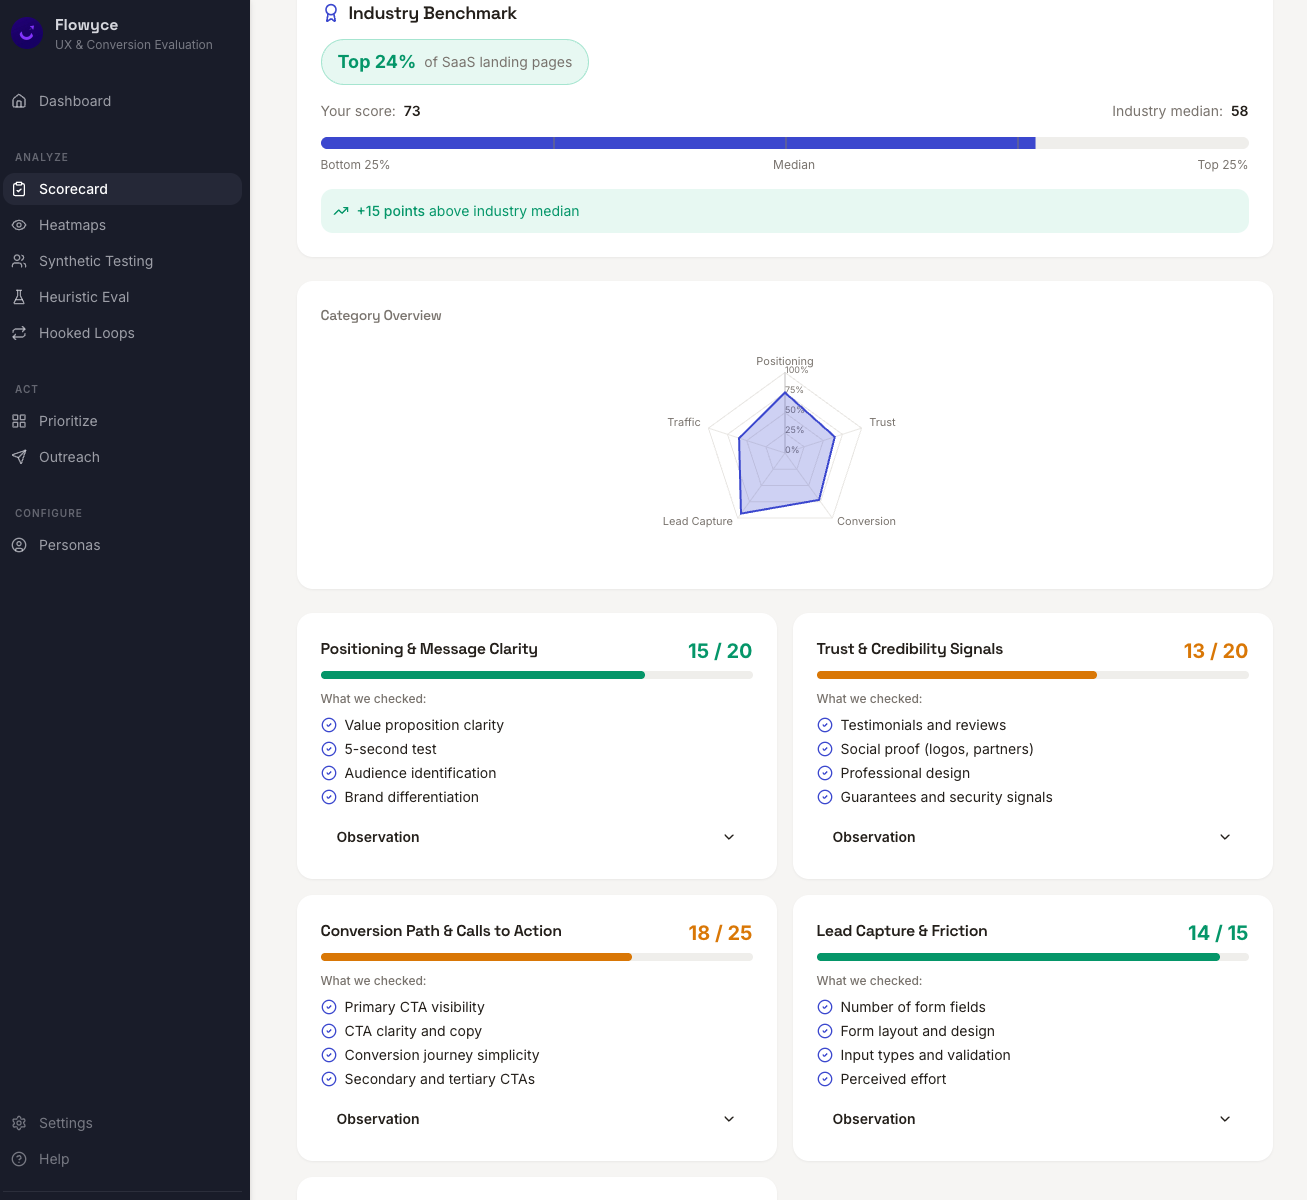Open Personas configuration

click(x=123, y=545)
